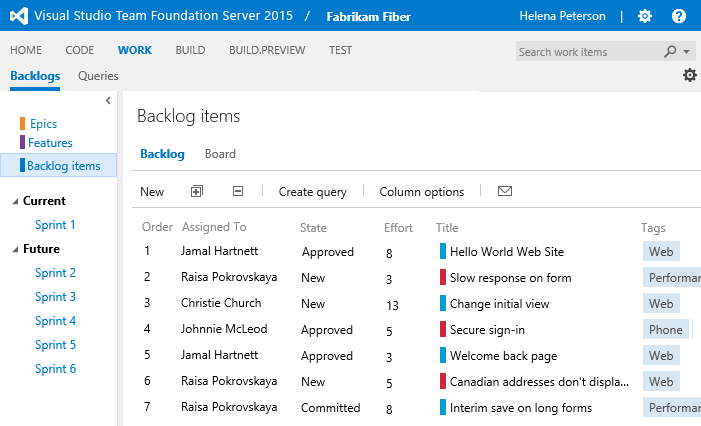Click purple color bar beside Features
The image size is (701, 426).
[22, 142]
